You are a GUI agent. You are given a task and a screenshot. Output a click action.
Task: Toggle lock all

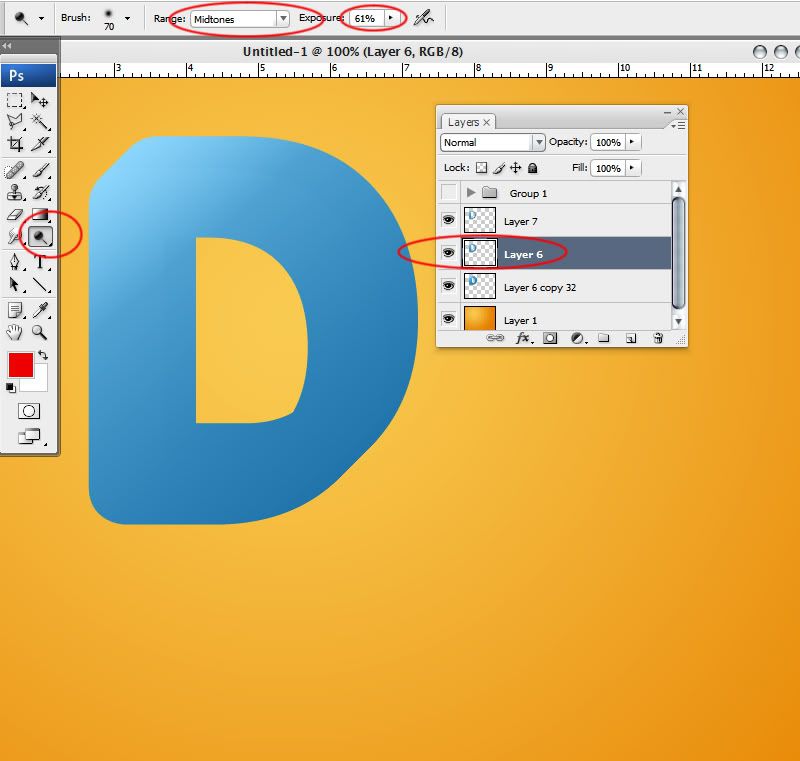533,168
